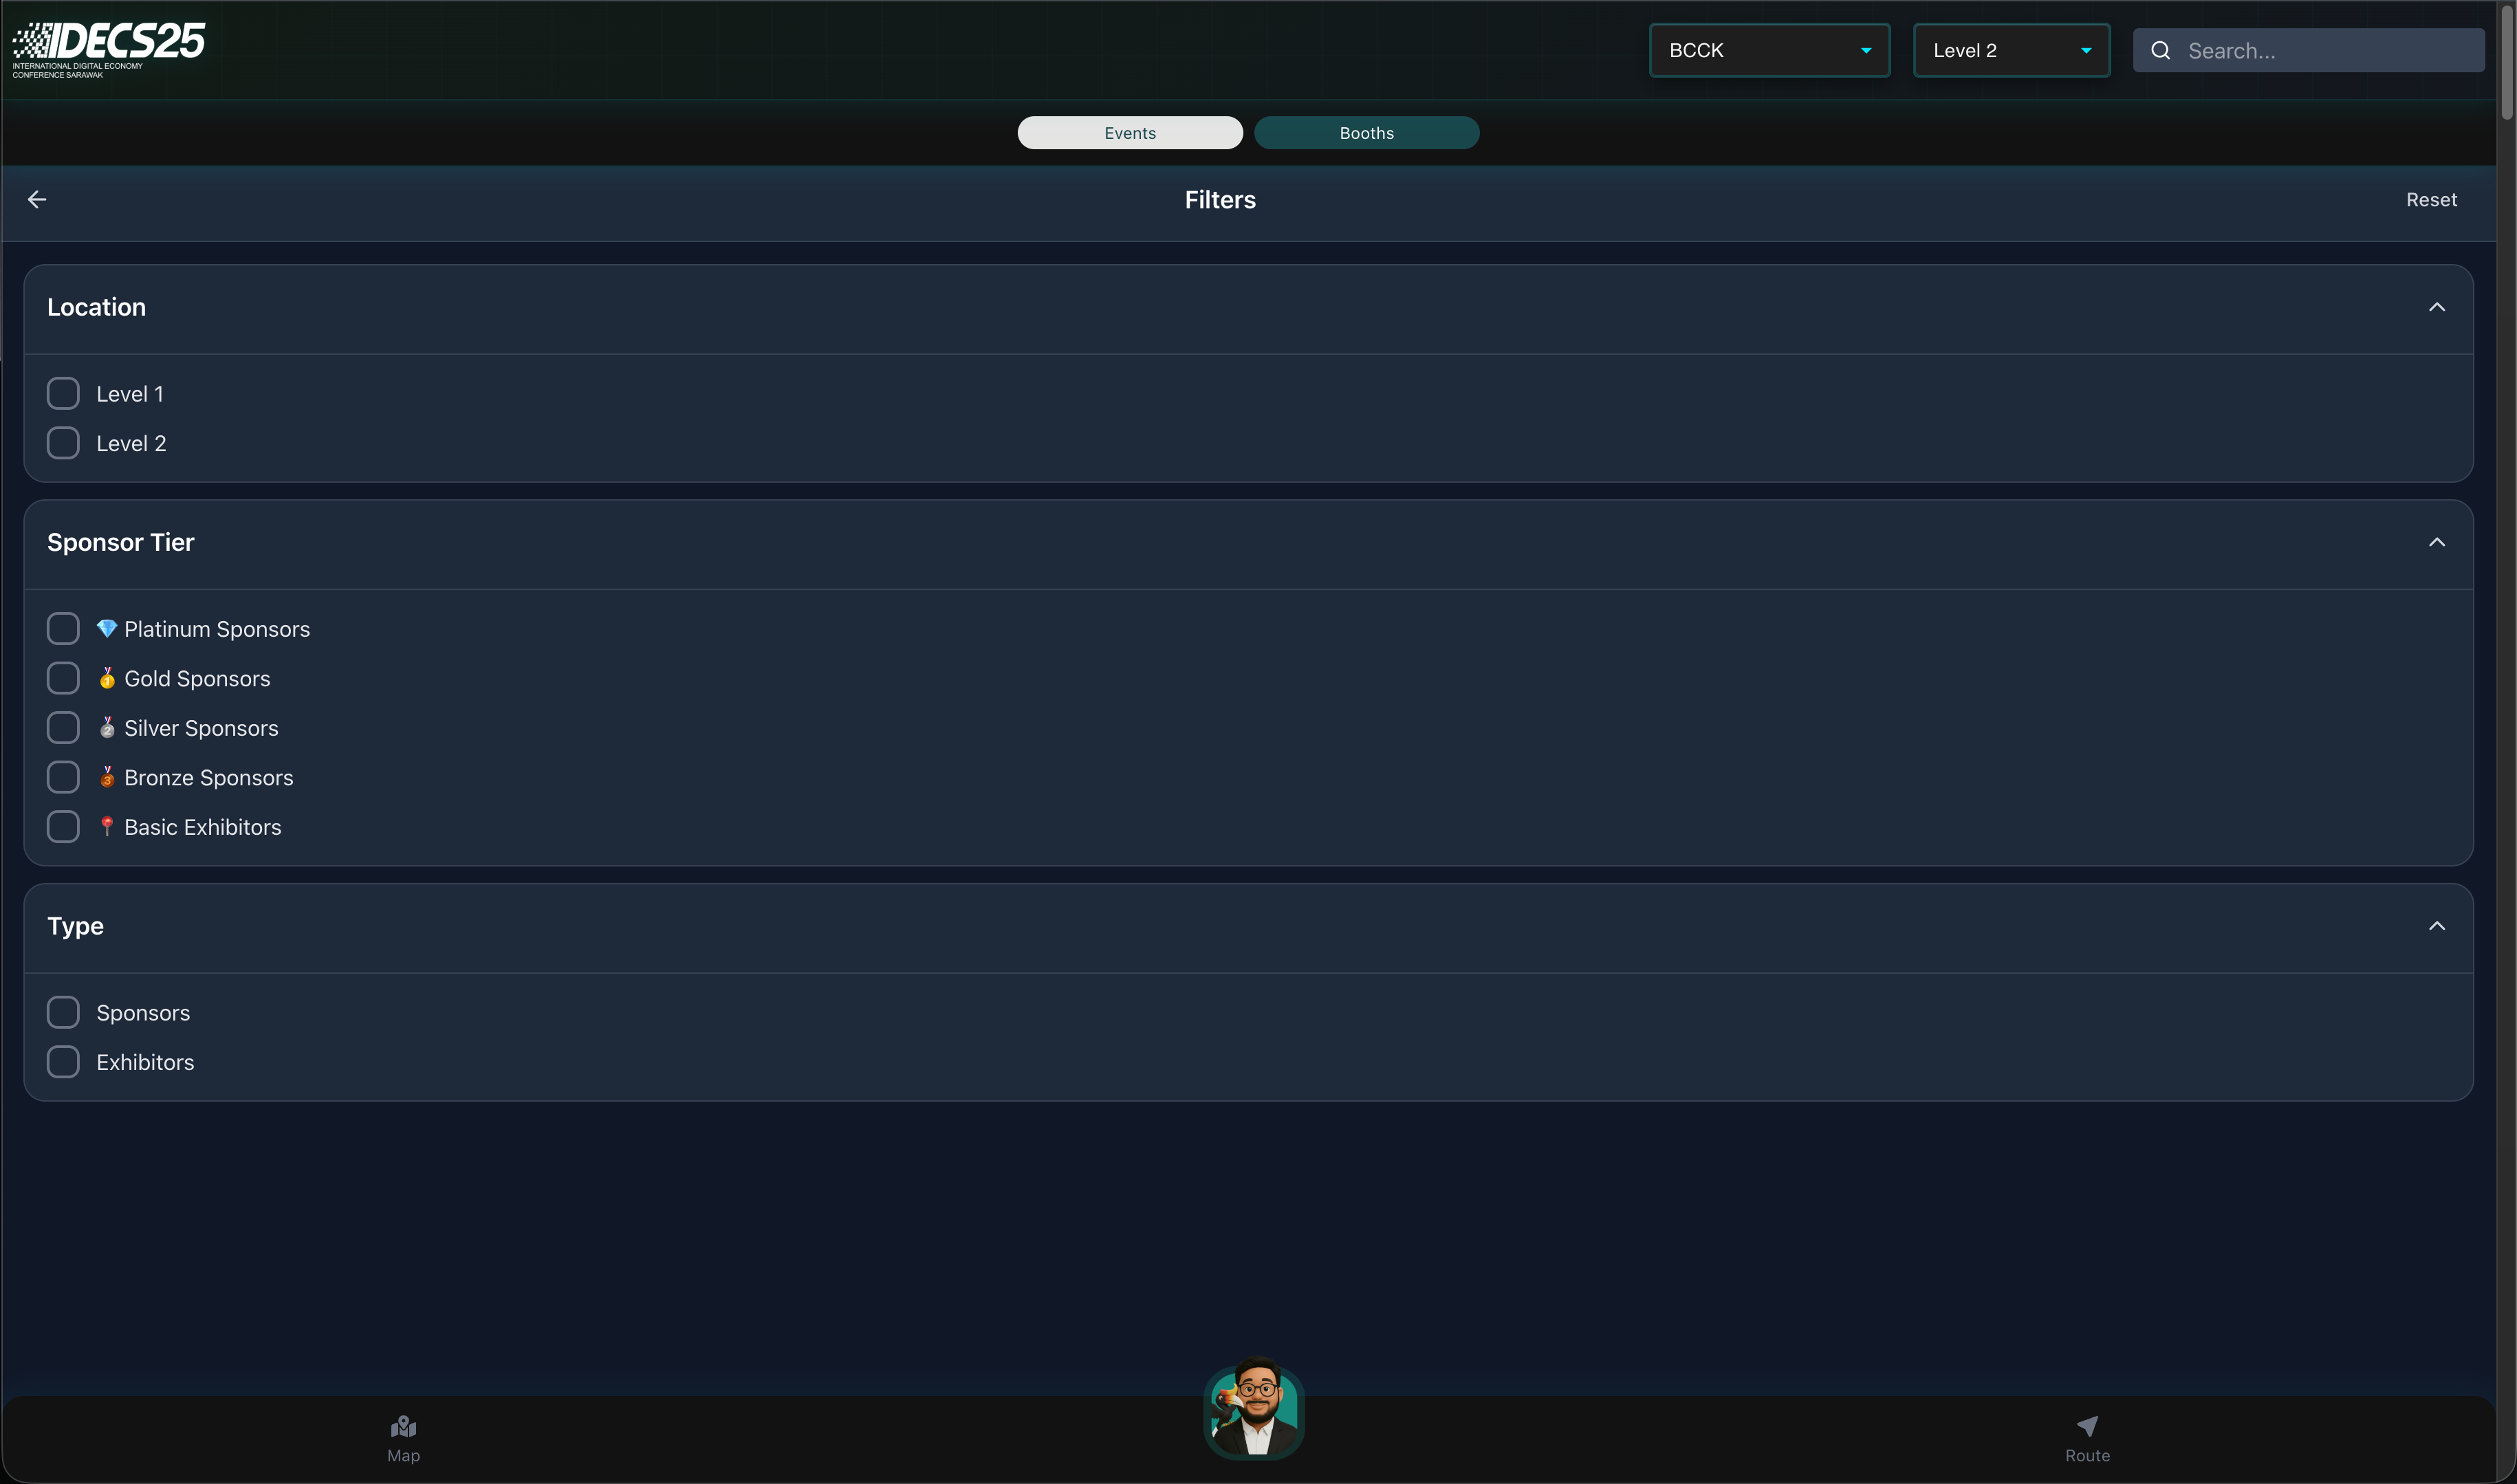This screenshot has height=1484, width=2517.
Task: Go back using the left arrow icon
Action: tap(37, 200)
